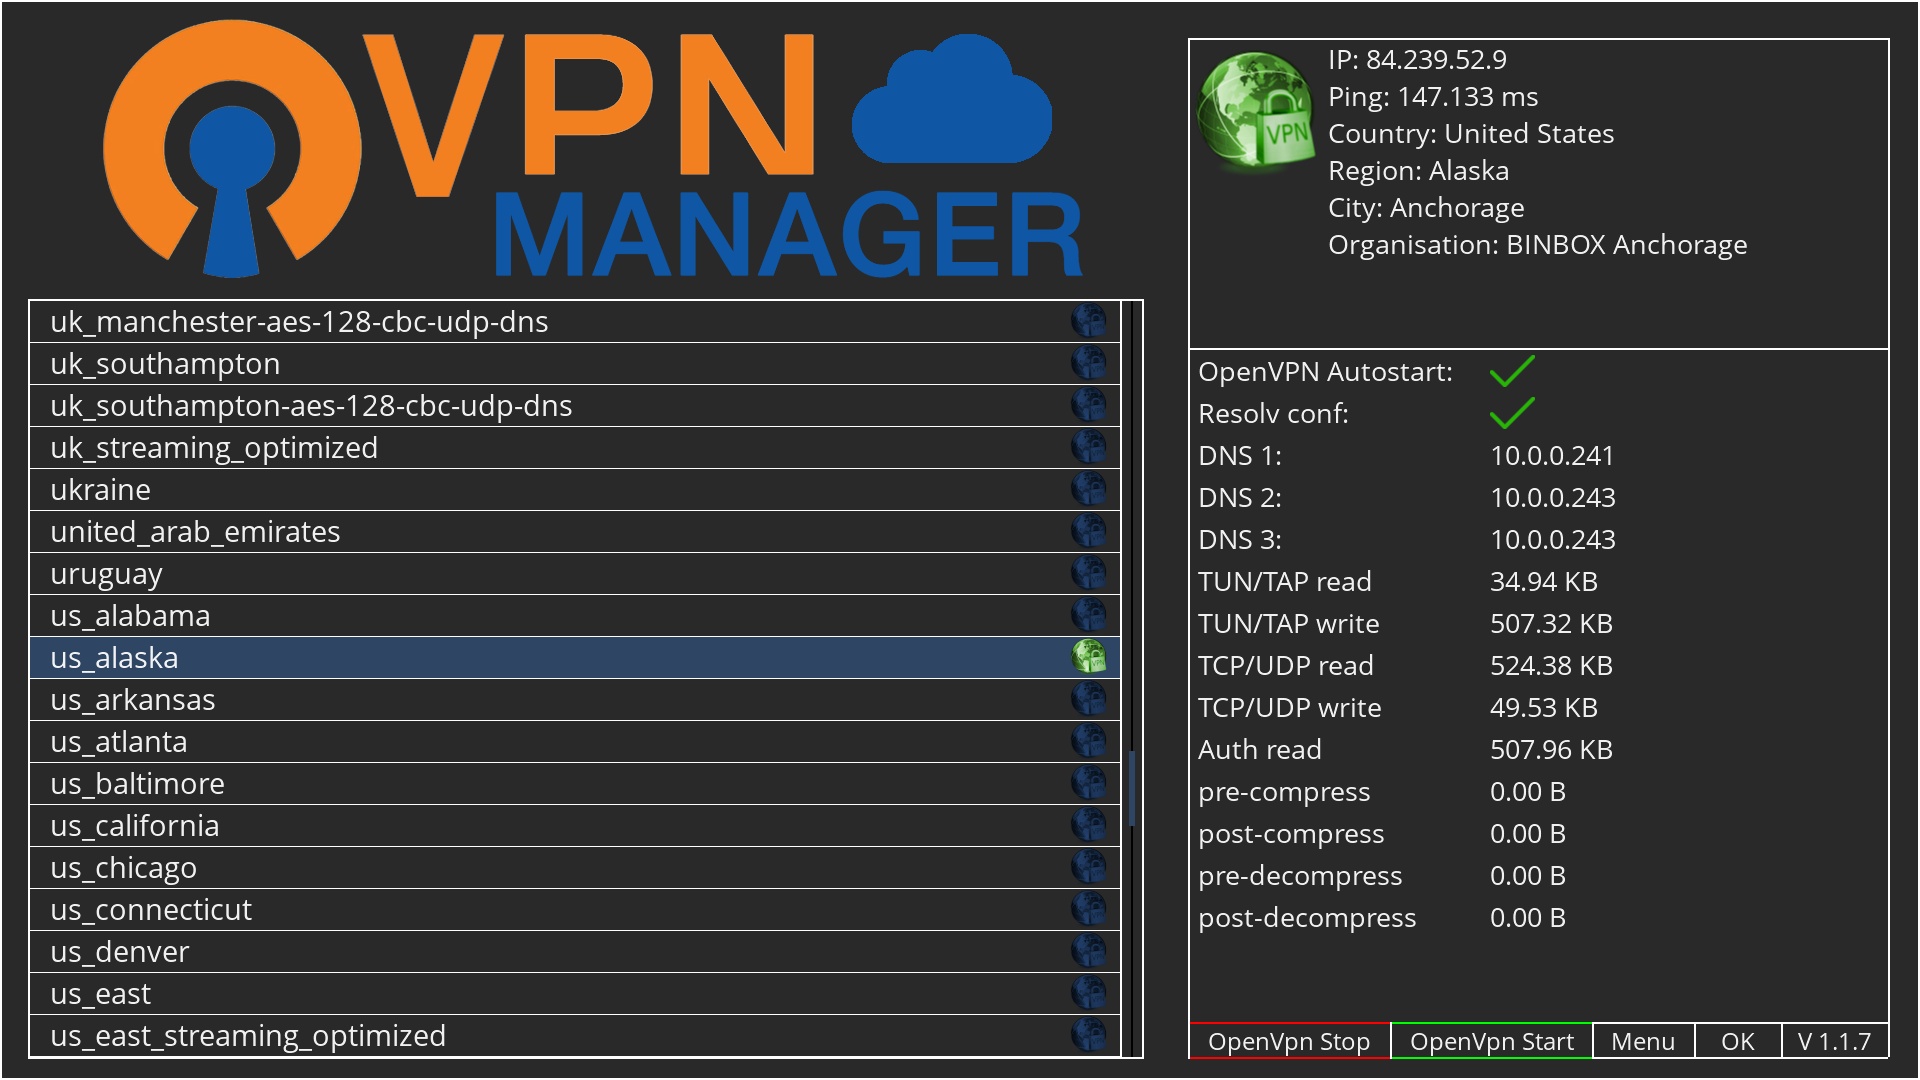1920x1080 pixels.
Task: Click the globe icon in the us_arkansas row
Action: (x=1089, y=699)
